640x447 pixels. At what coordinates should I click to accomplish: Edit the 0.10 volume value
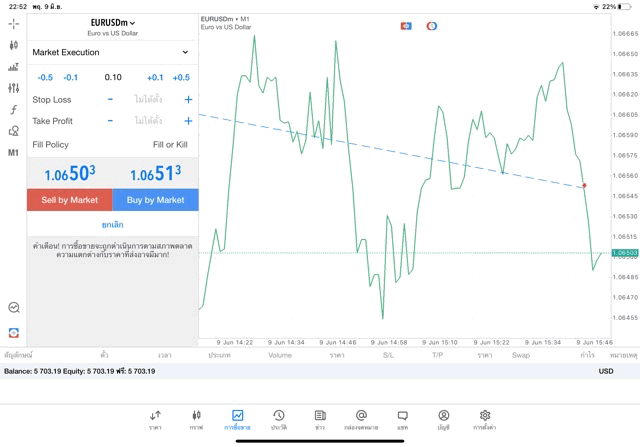113,77
